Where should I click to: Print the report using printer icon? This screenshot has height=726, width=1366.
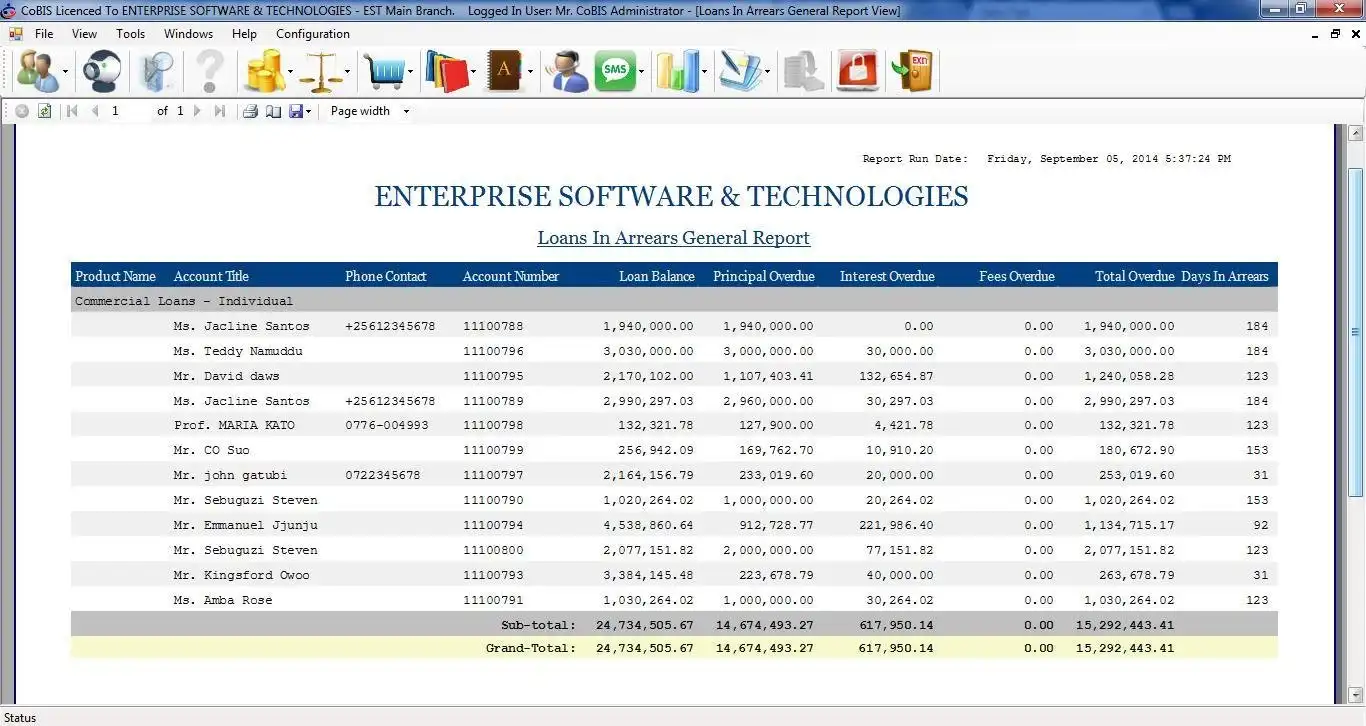pos(251,111)
